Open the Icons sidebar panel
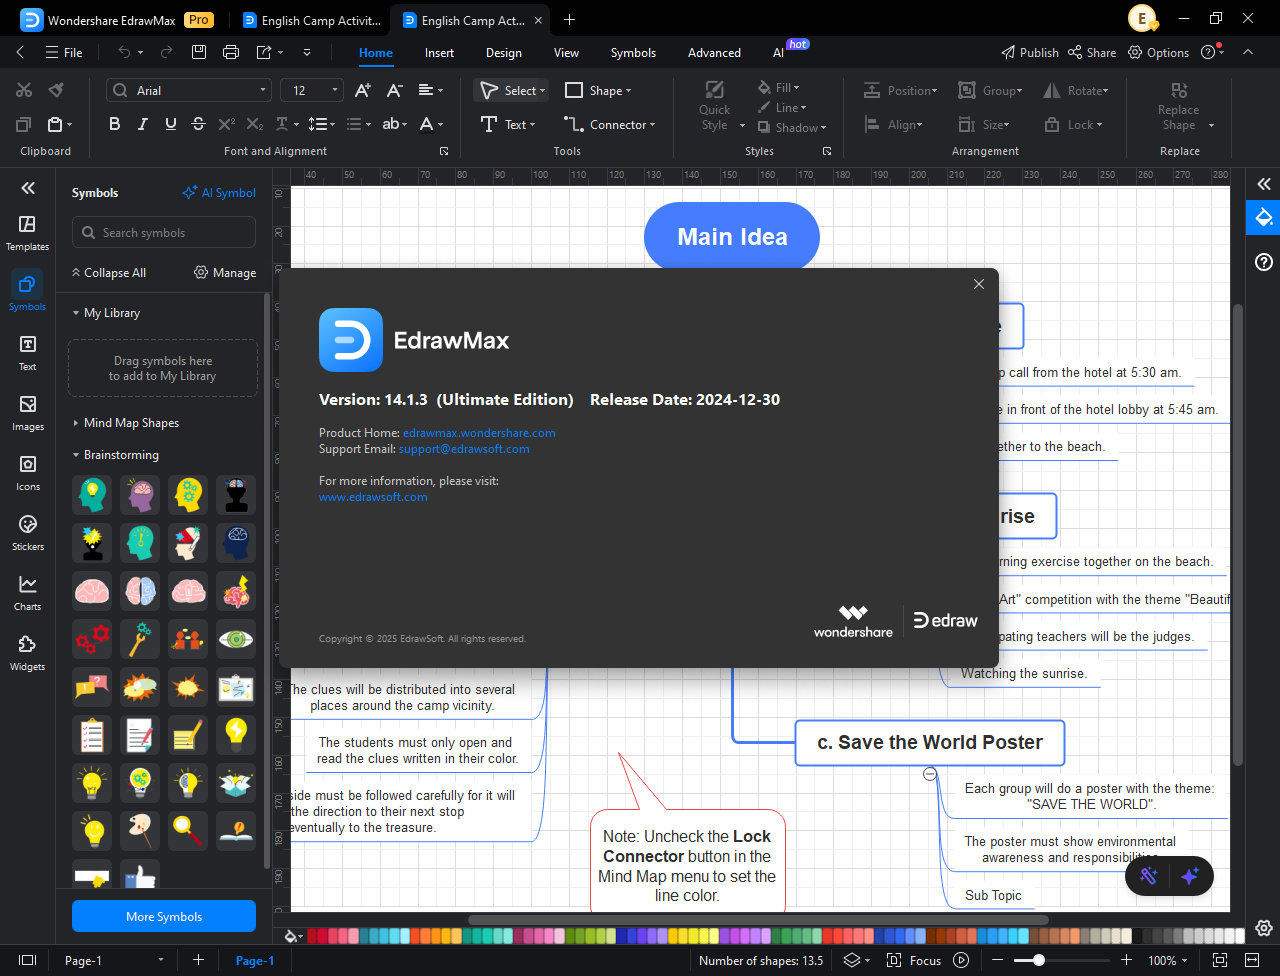The image size is (1280, 976). coord(27,473)
